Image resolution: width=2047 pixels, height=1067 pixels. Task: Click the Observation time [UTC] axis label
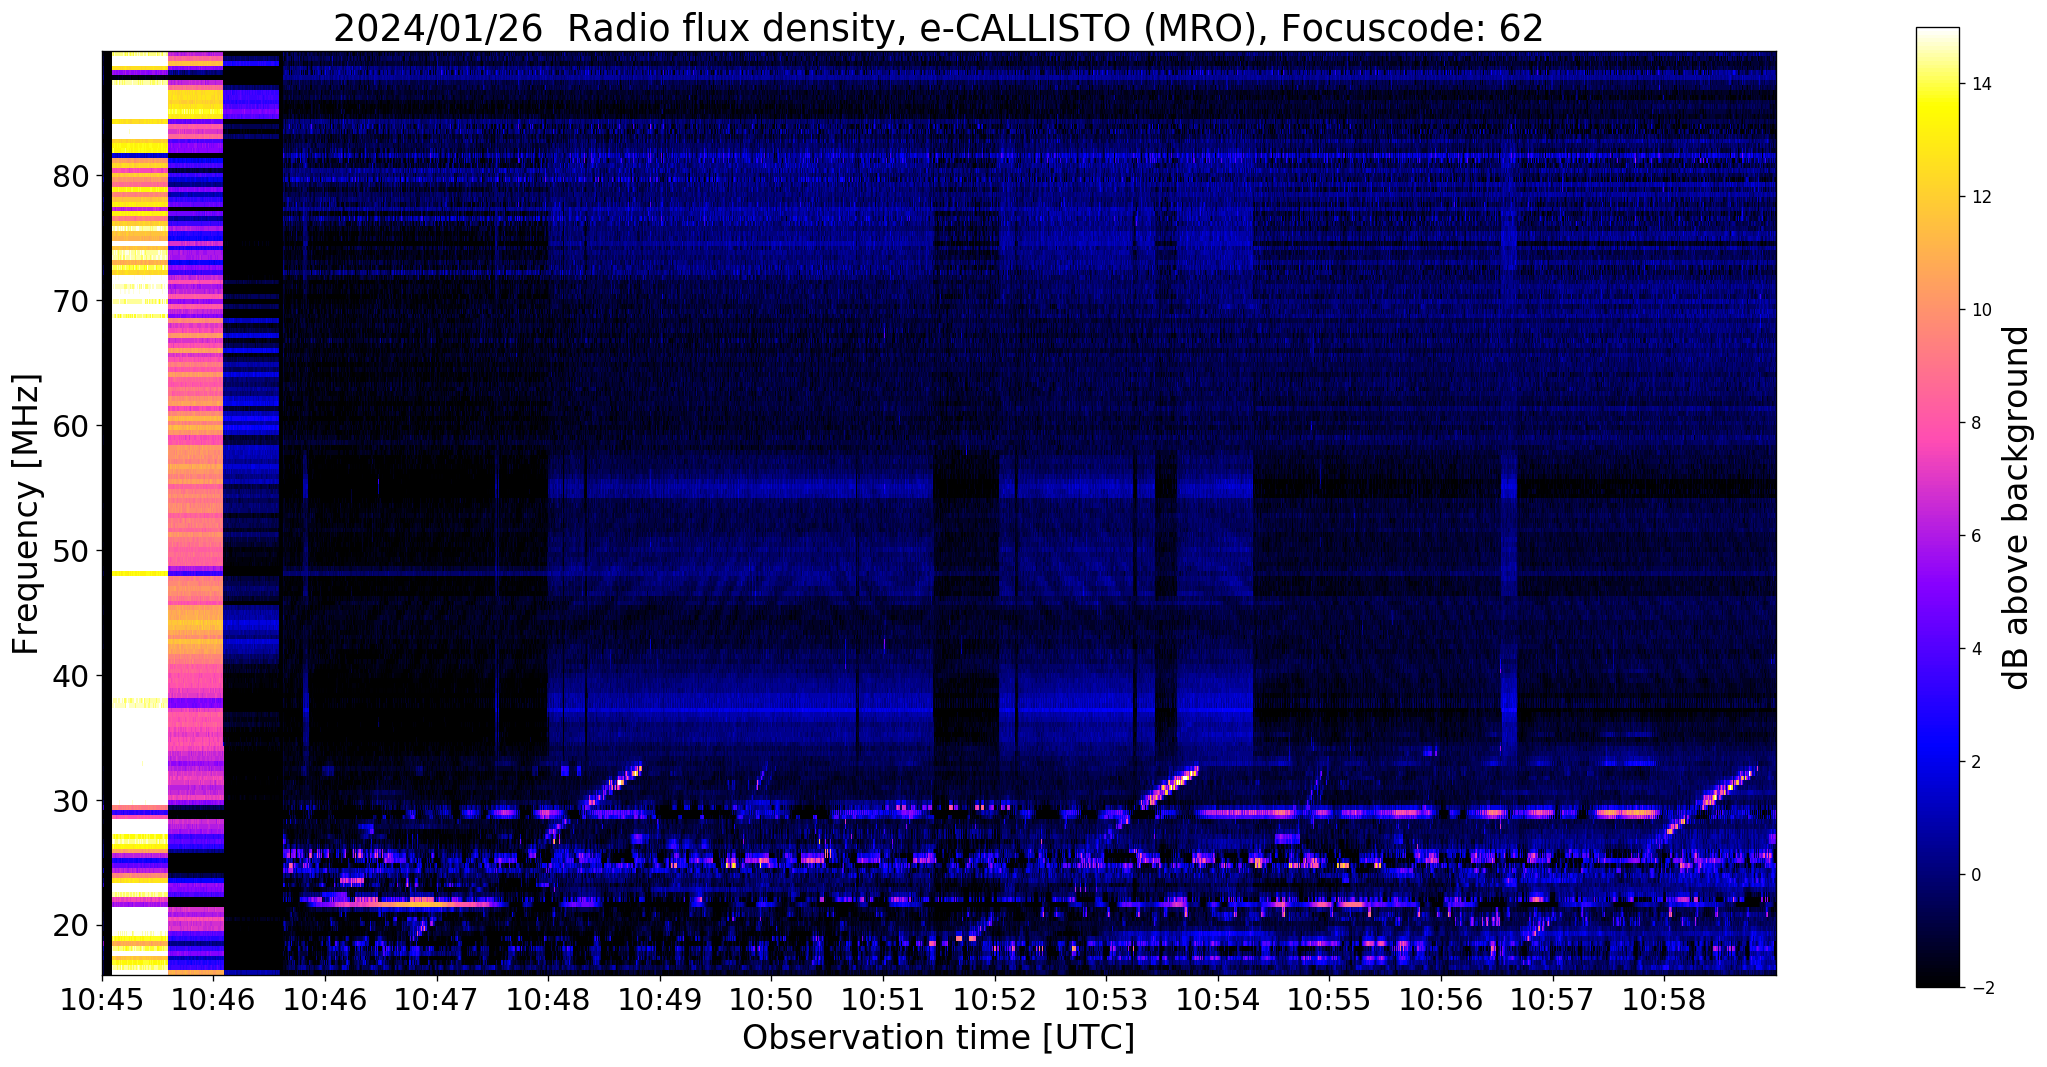point(938,1038)
